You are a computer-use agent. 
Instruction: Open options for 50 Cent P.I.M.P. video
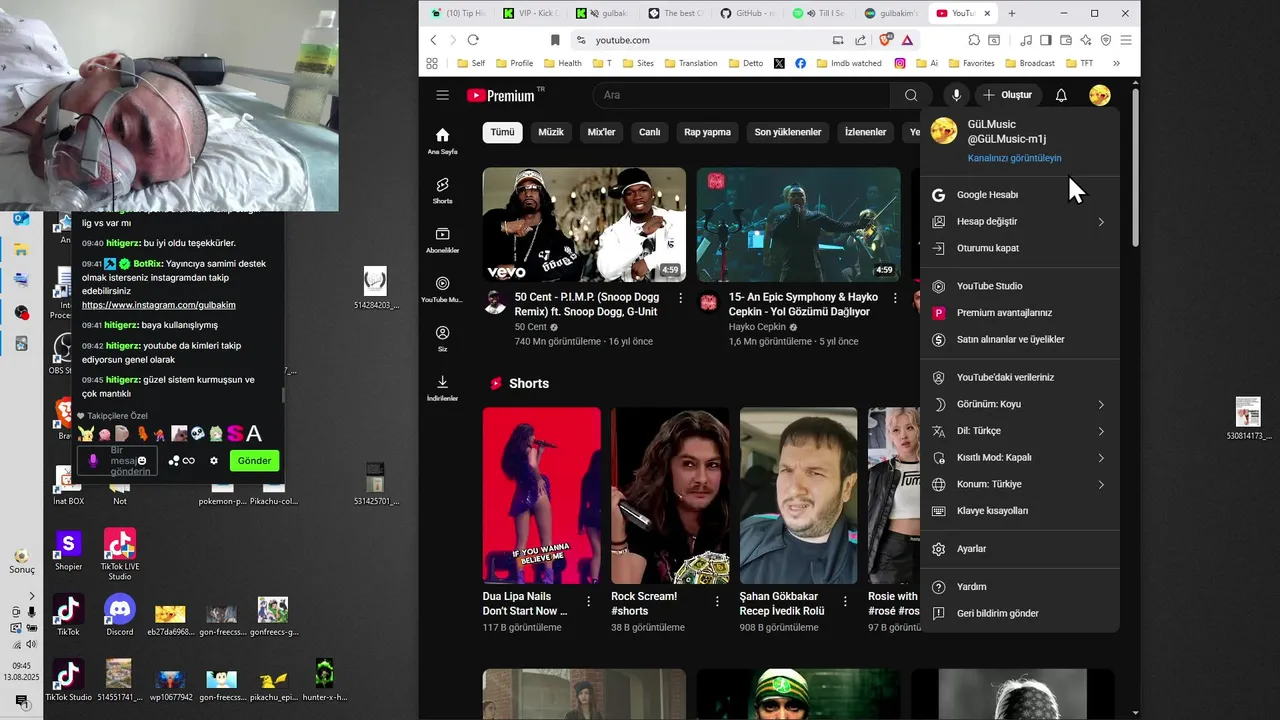coord(681,298)
